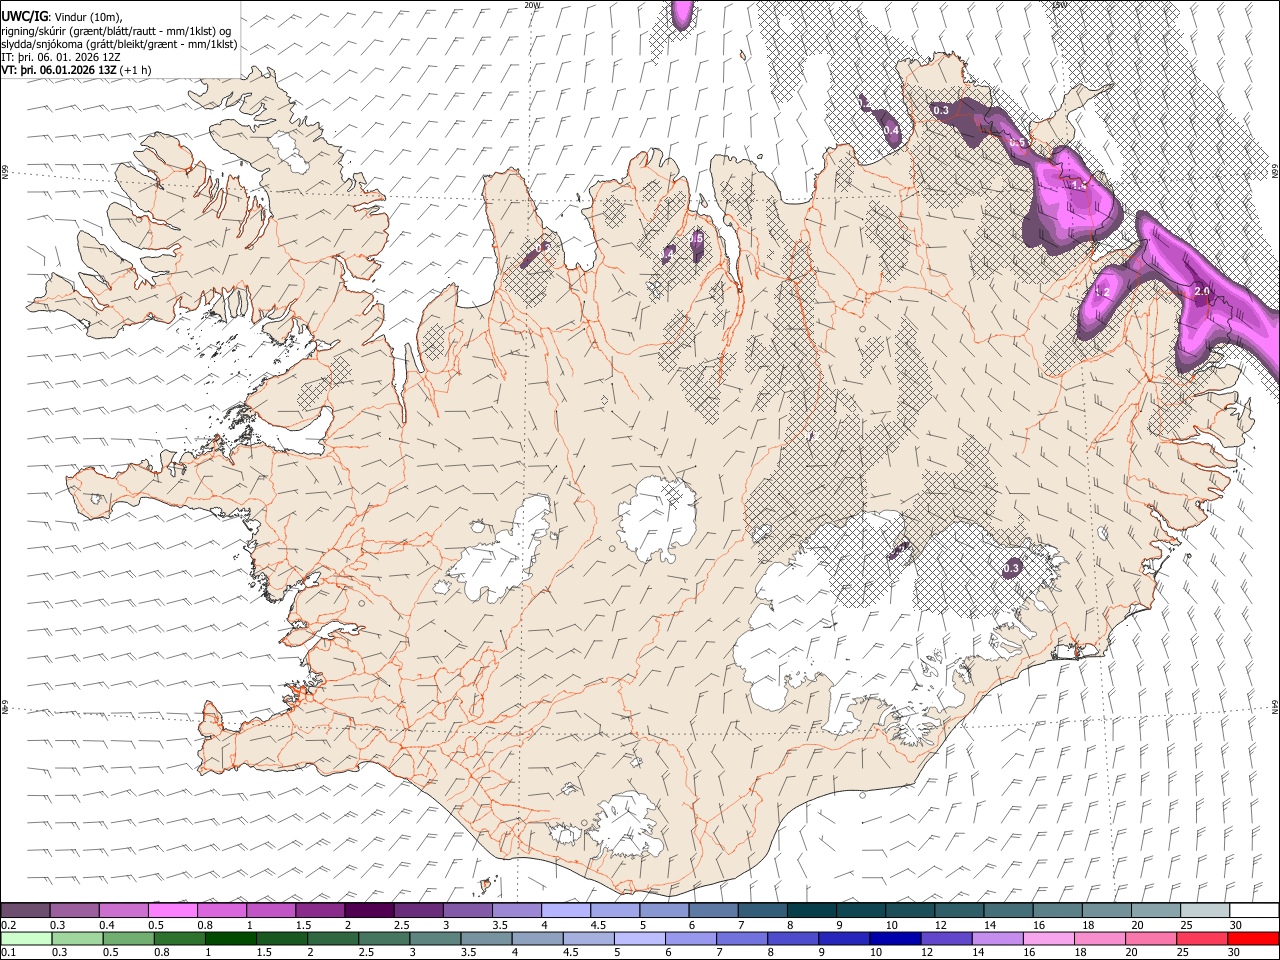Screen dimensions: 1280x960
Task: Pick the light grey swatch labelled 25 in top row
Action: 1205,910
